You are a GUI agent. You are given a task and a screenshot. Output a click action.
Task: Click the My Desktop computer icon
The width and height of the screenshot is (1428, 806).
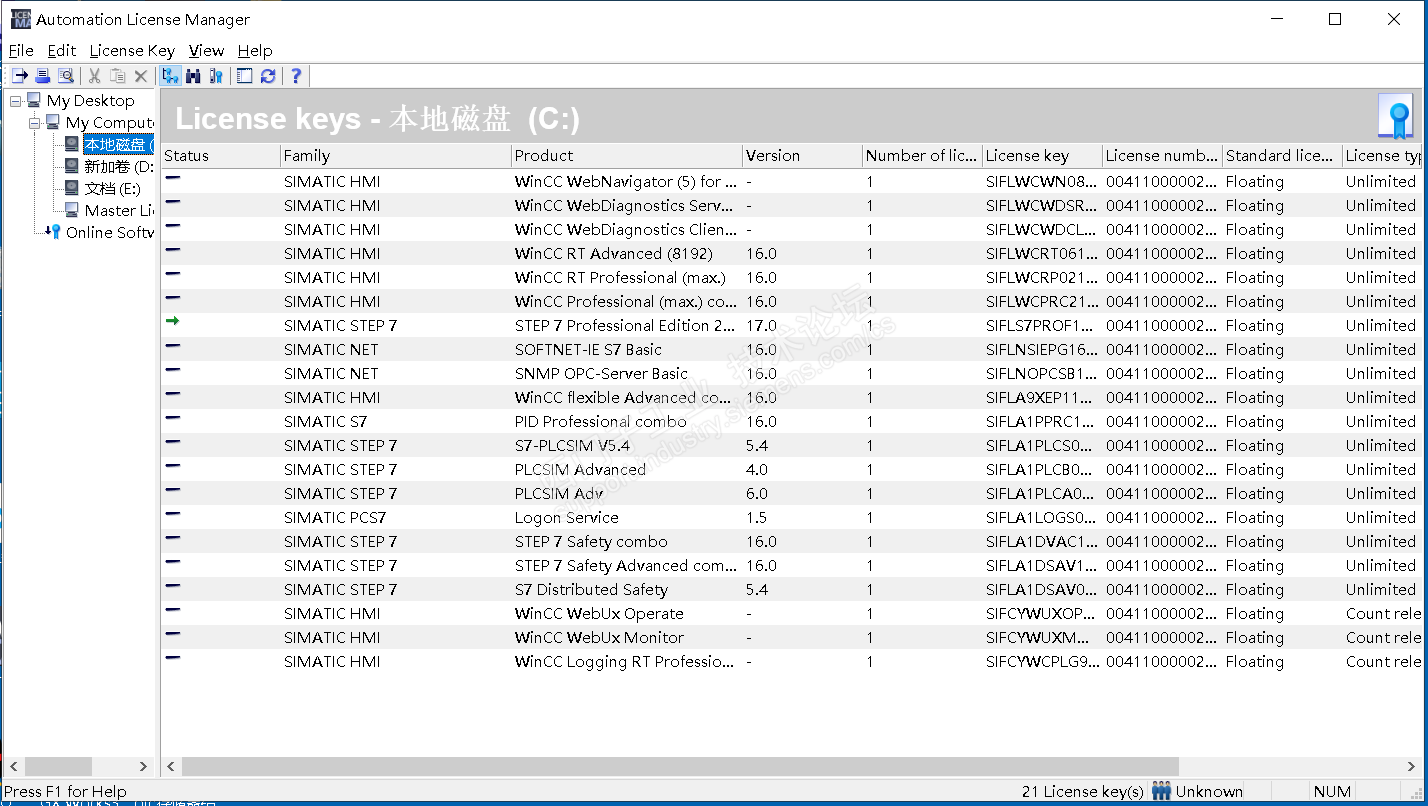pos(34,100)
